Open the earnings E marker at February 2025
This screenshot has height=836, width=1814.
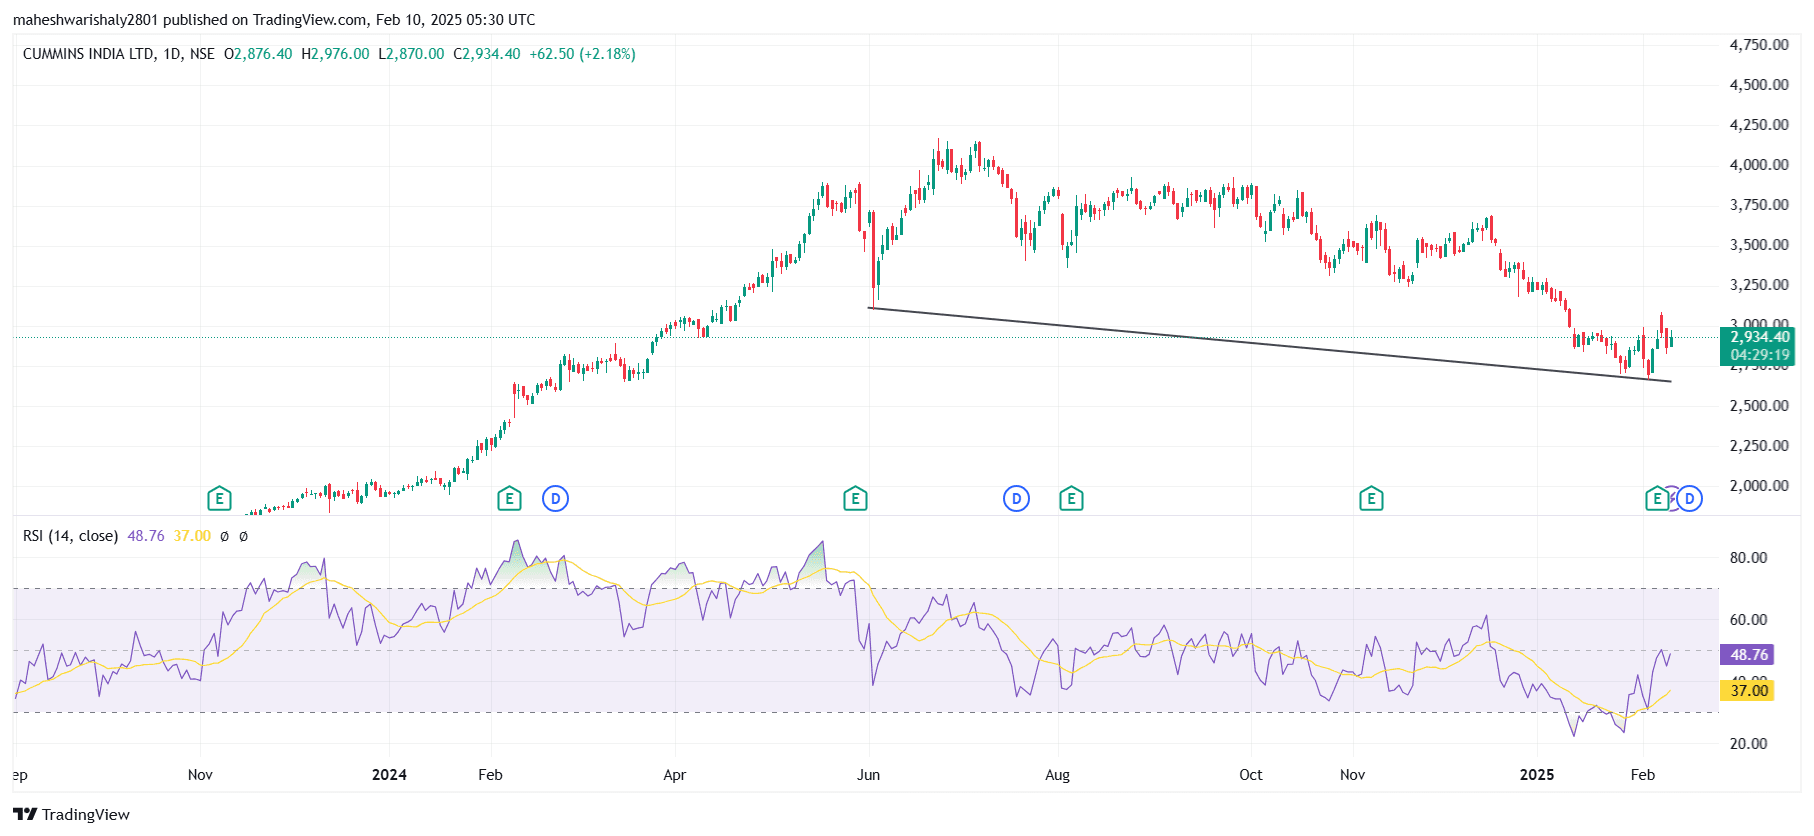click(1657, 498)
